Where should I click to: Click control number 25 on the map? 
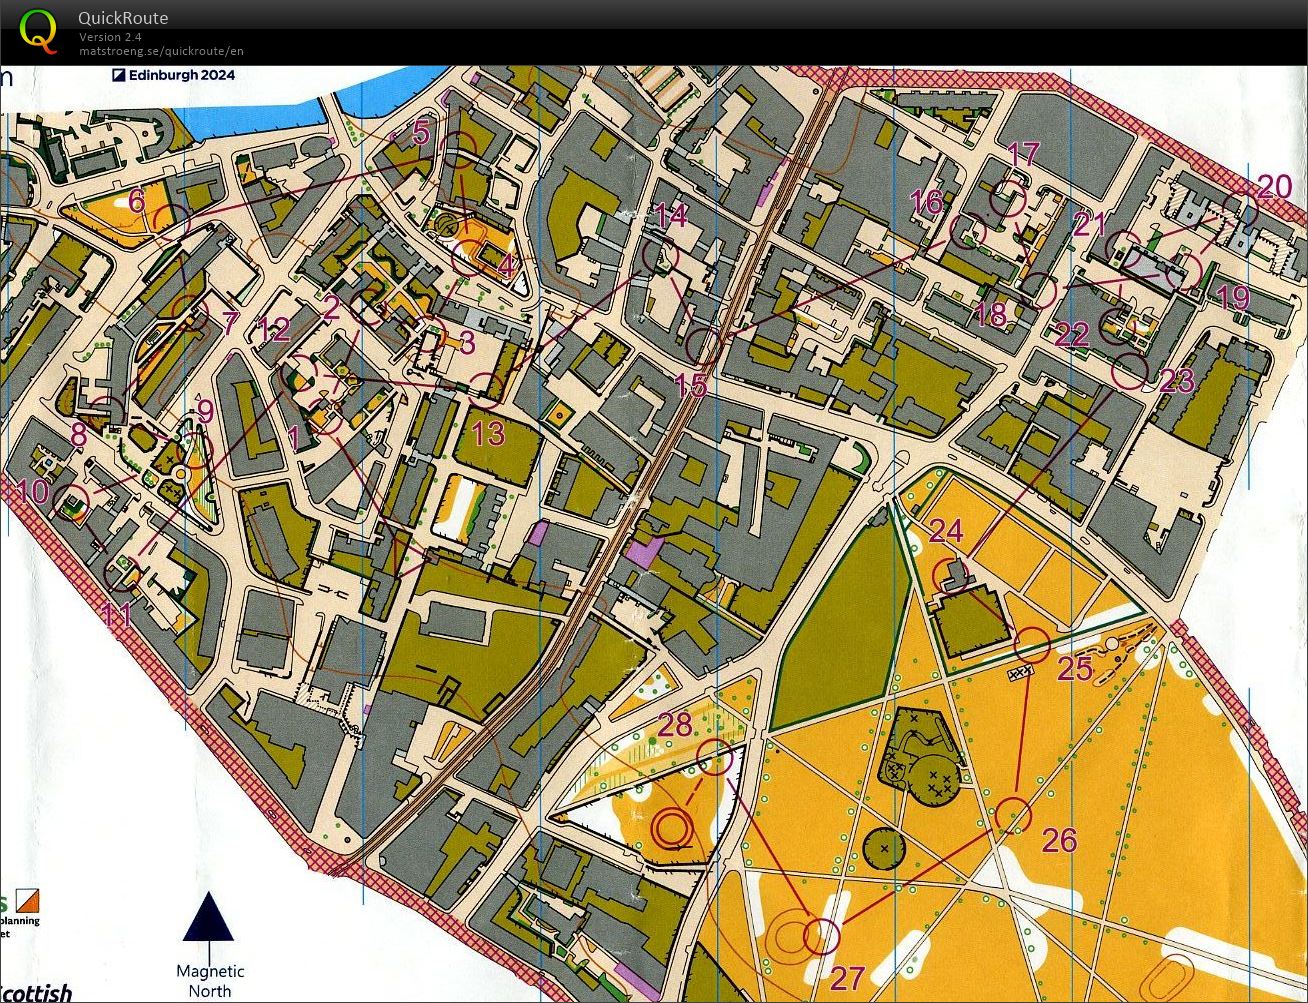click(1075, 669)
